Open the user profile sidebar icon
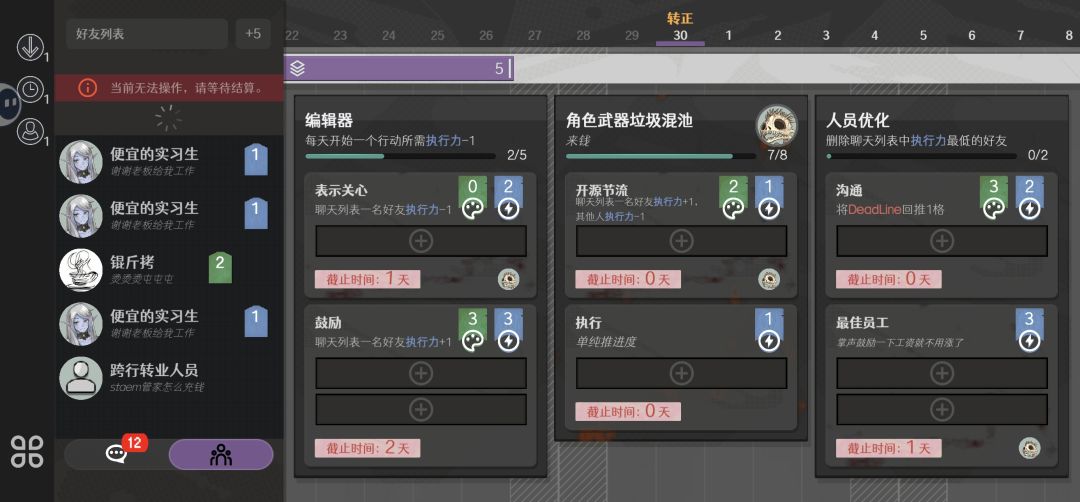 click(x=30, y=132)
